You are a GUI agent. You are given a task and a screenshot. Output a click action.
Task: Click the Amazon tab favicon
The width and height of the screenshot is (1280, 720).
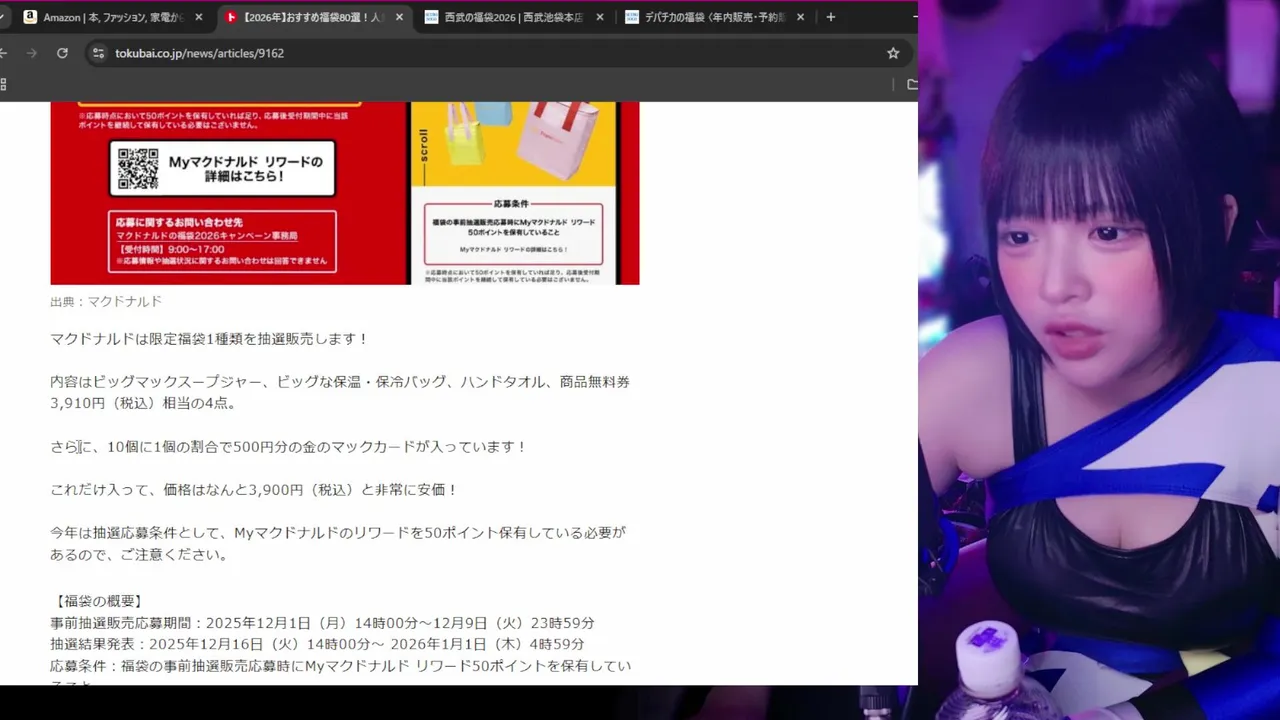pos(31,17)
